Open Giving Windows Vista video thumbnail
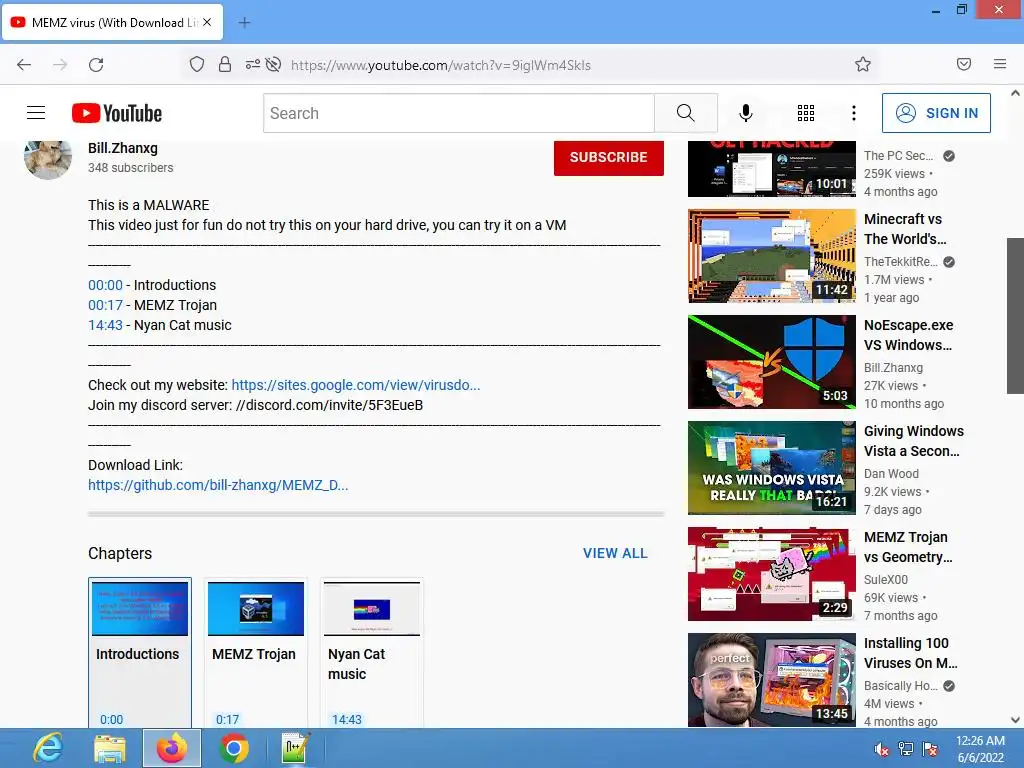The height and width of the screenshot is (768, 1024). point(772,468)
